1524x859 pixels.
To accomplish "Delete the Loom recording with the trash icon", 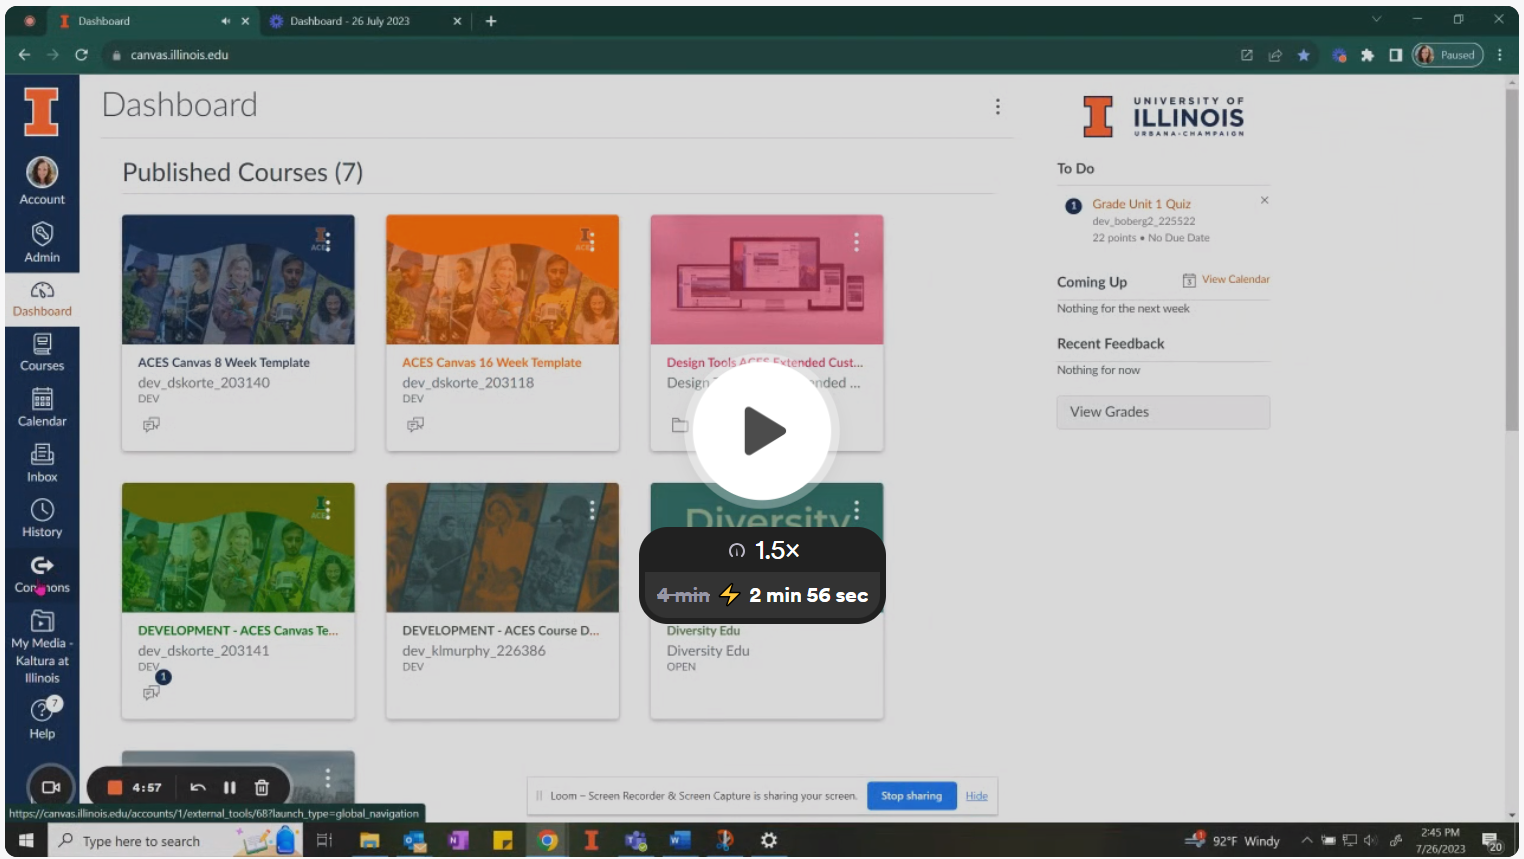I will coord(262,788).
